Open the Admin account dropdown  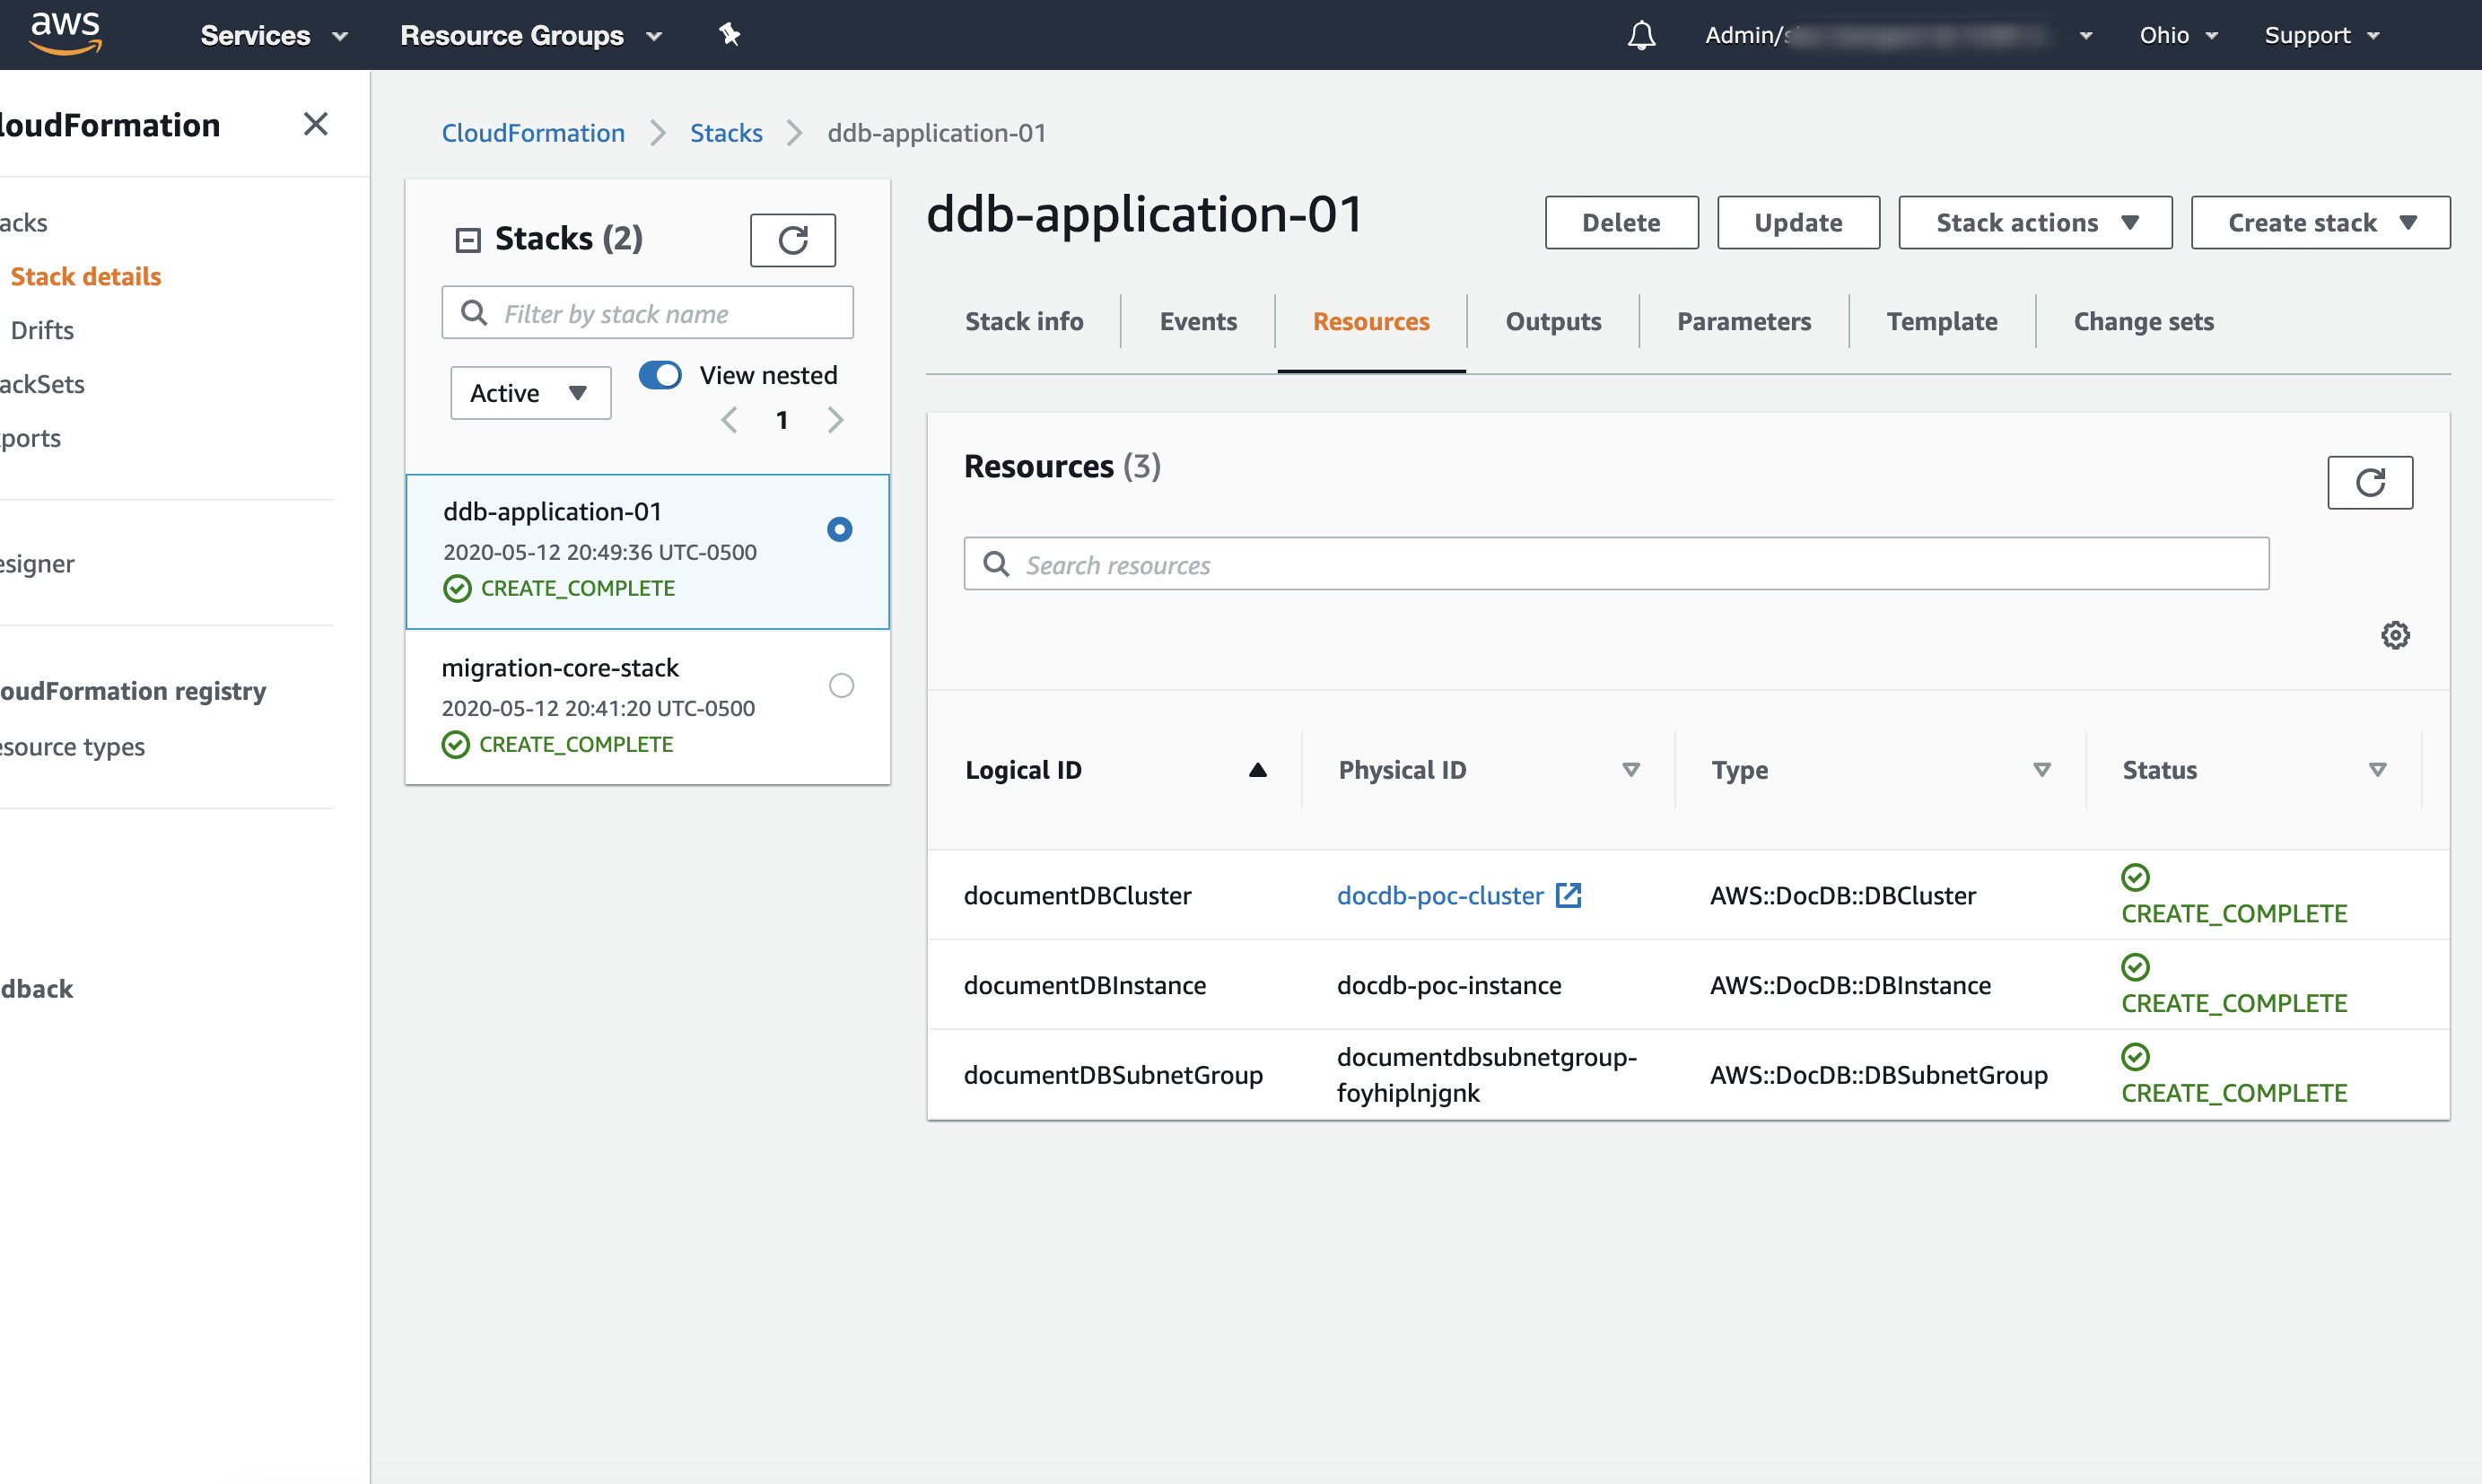1898,35
